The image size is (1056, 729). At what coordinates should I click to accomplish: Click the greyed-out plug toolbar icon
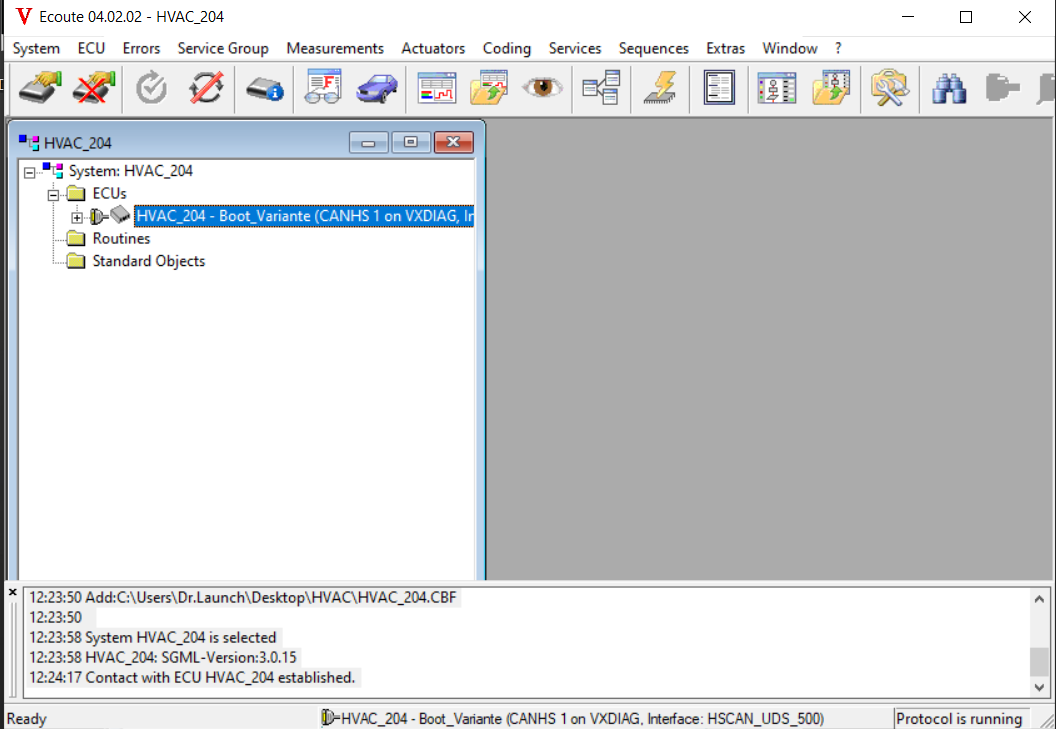click(x=1002, y=88)
